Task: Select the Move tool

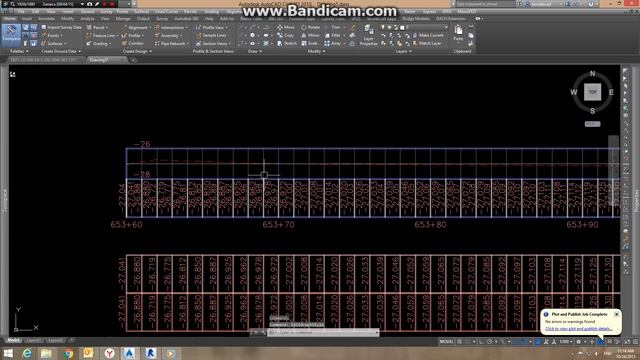Action: (x=286, y=27)
